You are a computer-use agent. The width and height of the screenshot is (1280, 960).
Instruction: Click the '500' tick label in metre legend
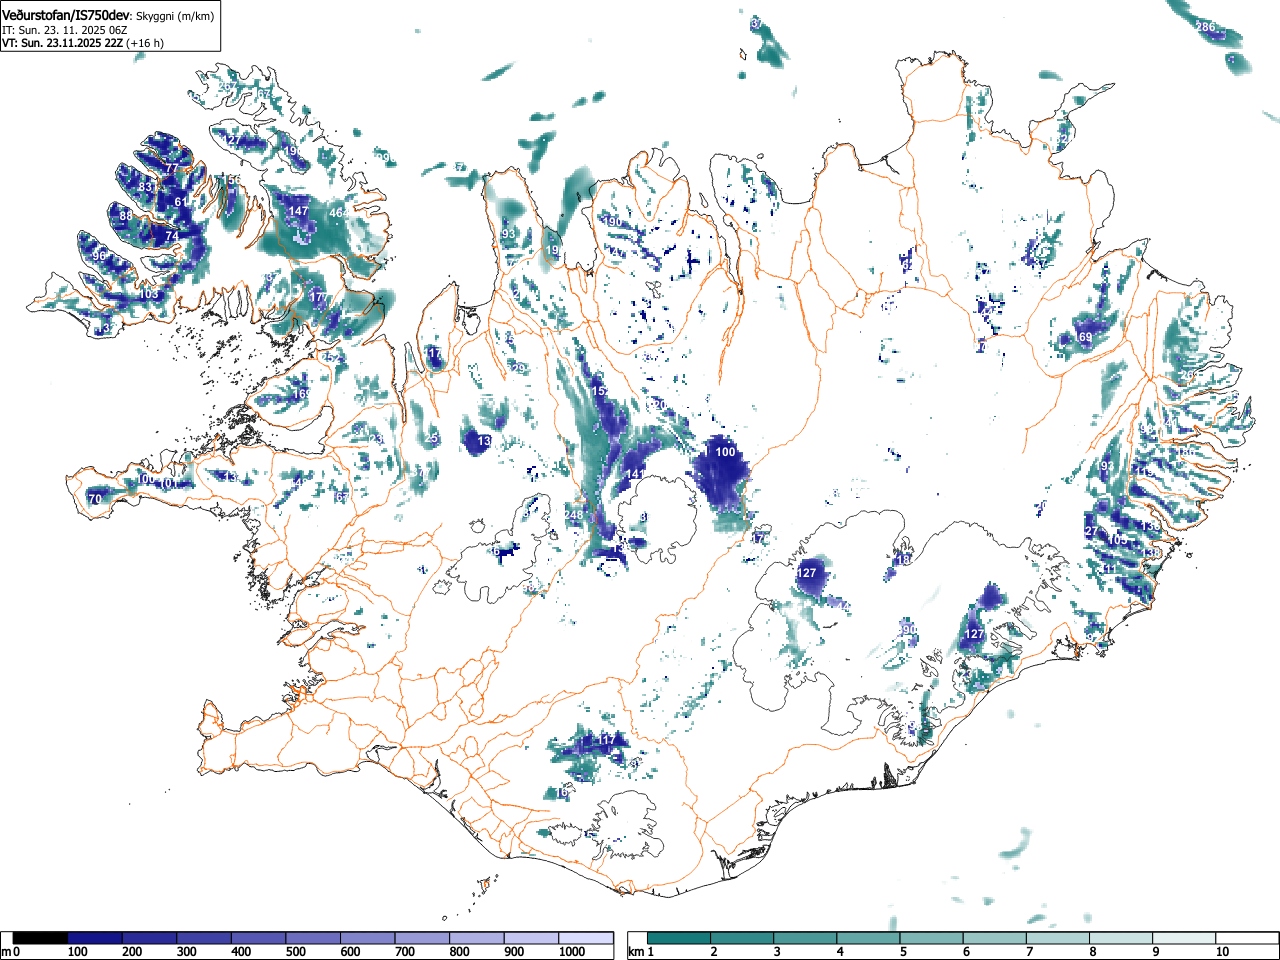(295, 952)
